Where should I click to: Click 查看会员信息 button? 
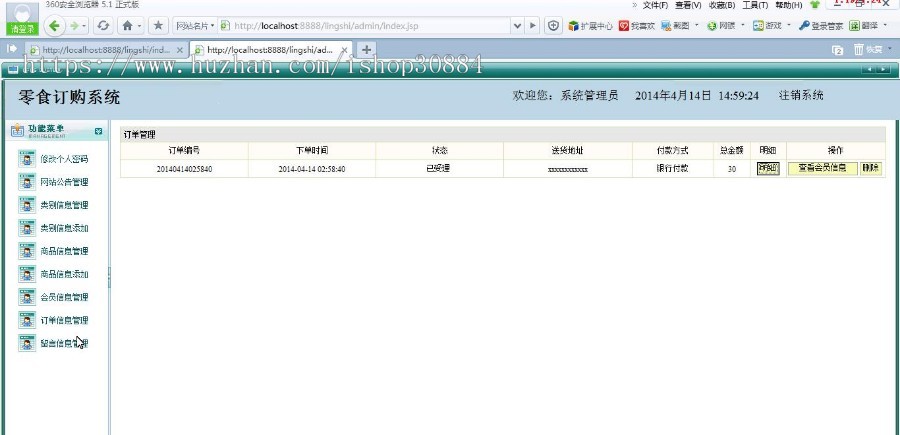[823, 169]
